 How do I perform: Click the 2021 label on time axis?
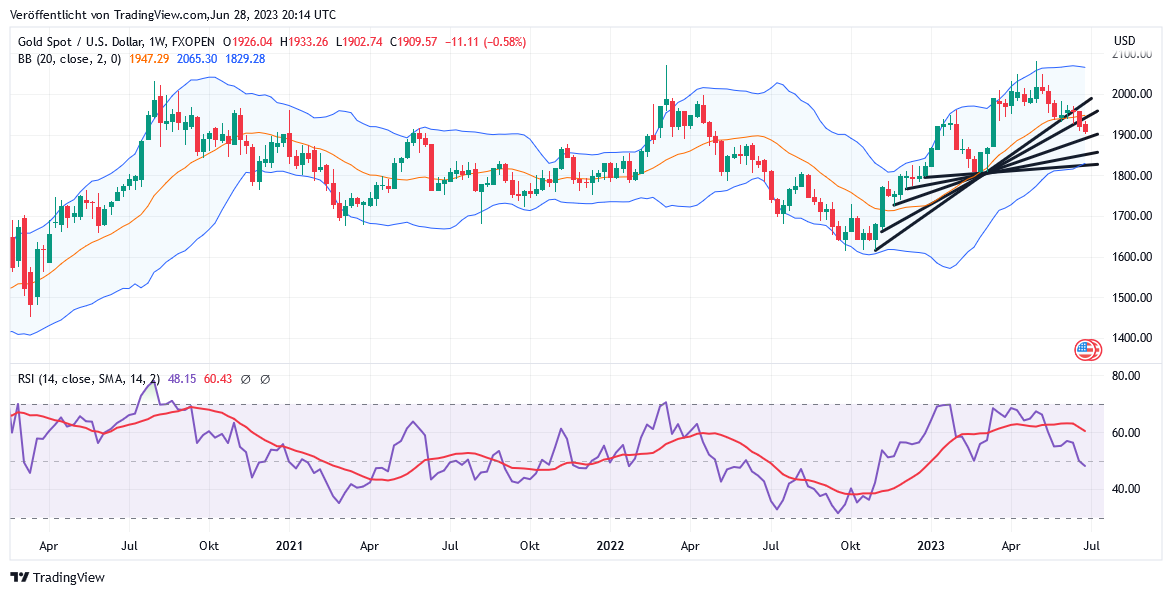tap(289, 546)
